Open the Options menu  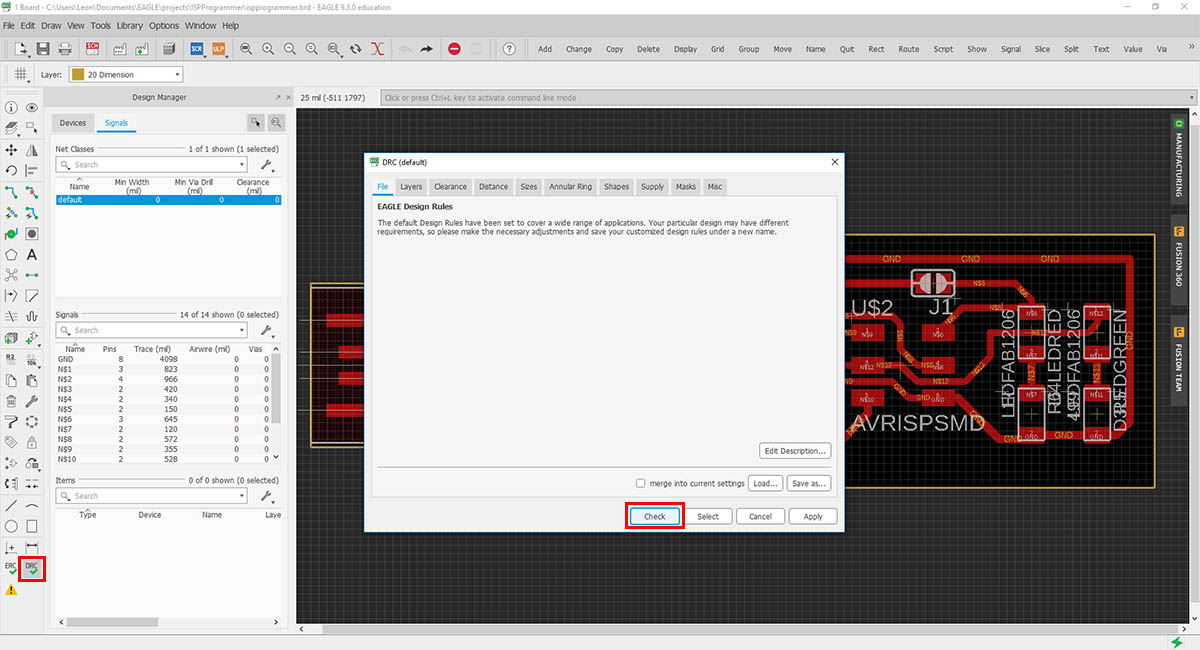164,25
